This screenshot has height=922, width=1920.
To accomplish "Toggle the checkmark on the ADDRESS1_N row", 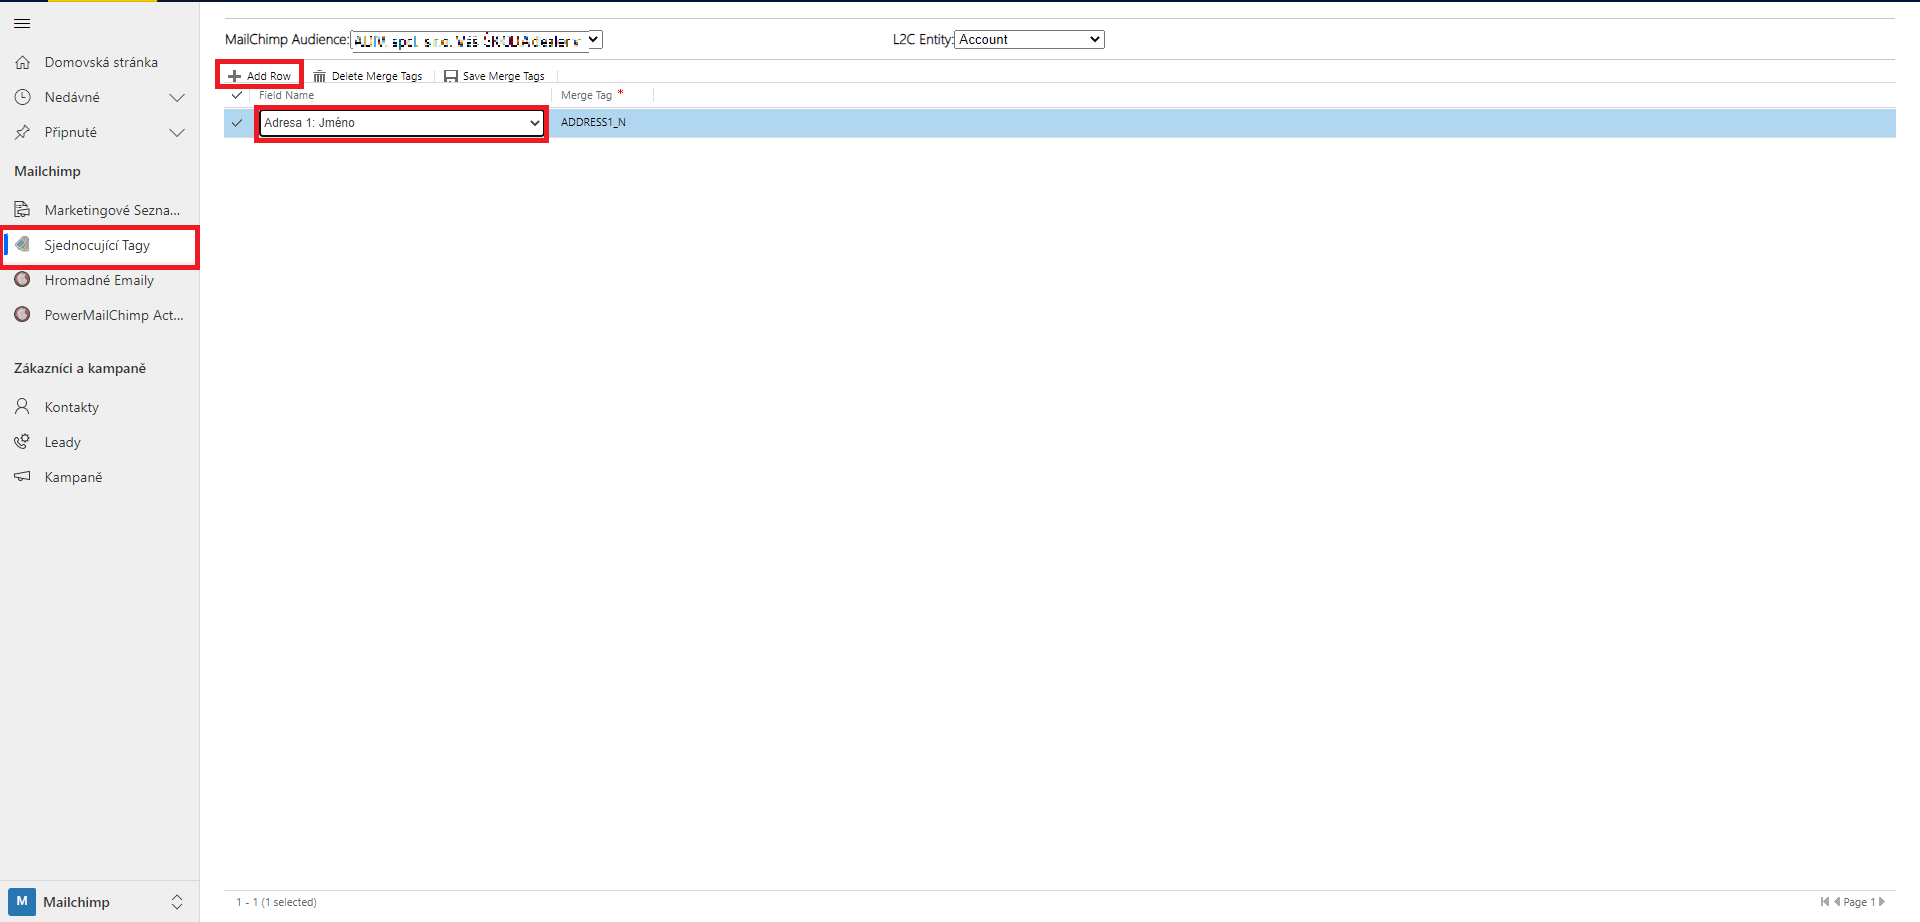I will [x=237, y=123].
